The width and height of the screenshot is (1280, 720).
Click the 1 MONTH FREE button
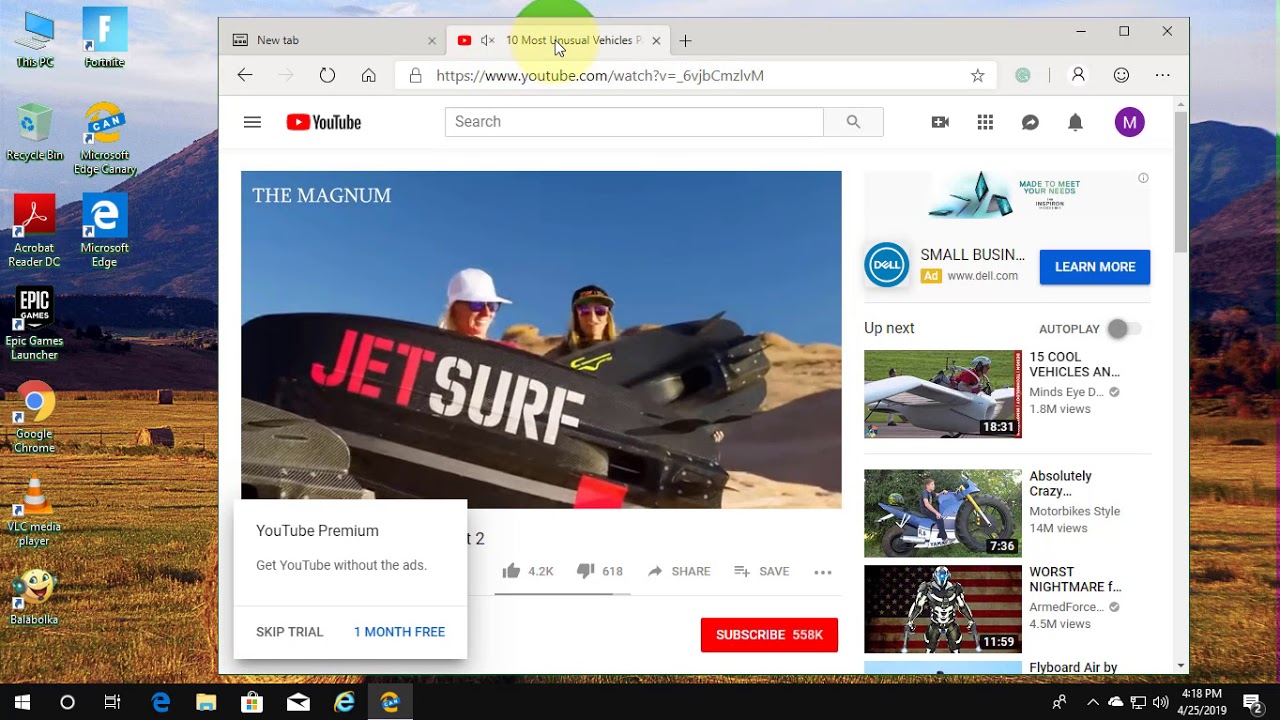[399, 632]
